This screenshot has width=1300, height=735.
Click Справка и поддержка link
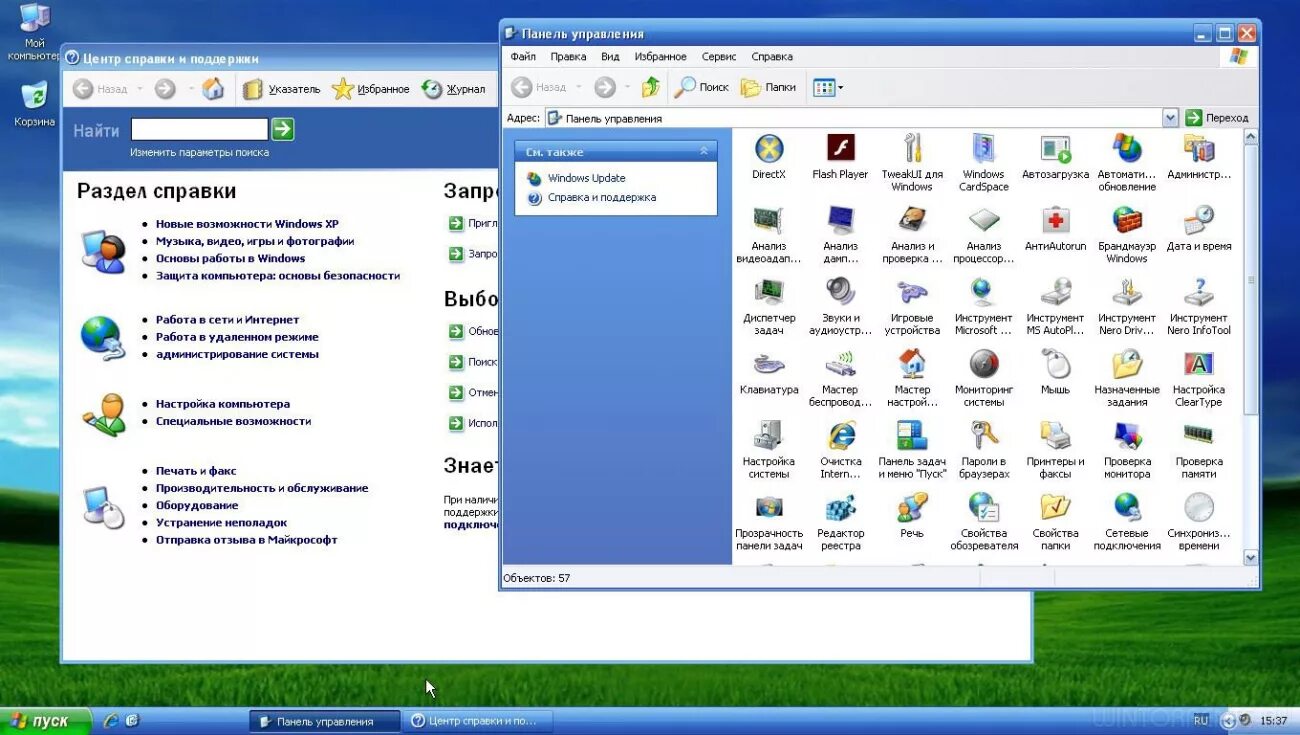tap(602, 197)
